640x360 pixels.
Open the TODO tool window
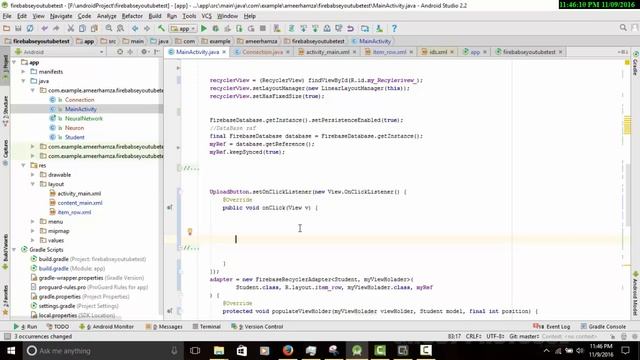click(58, 327)
